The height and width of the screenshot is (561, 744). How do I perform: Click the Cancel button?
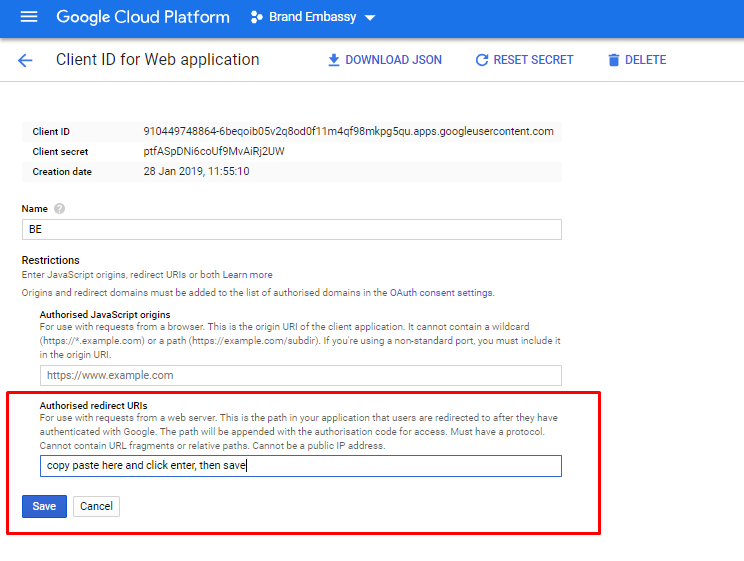(x=96, y=506)
